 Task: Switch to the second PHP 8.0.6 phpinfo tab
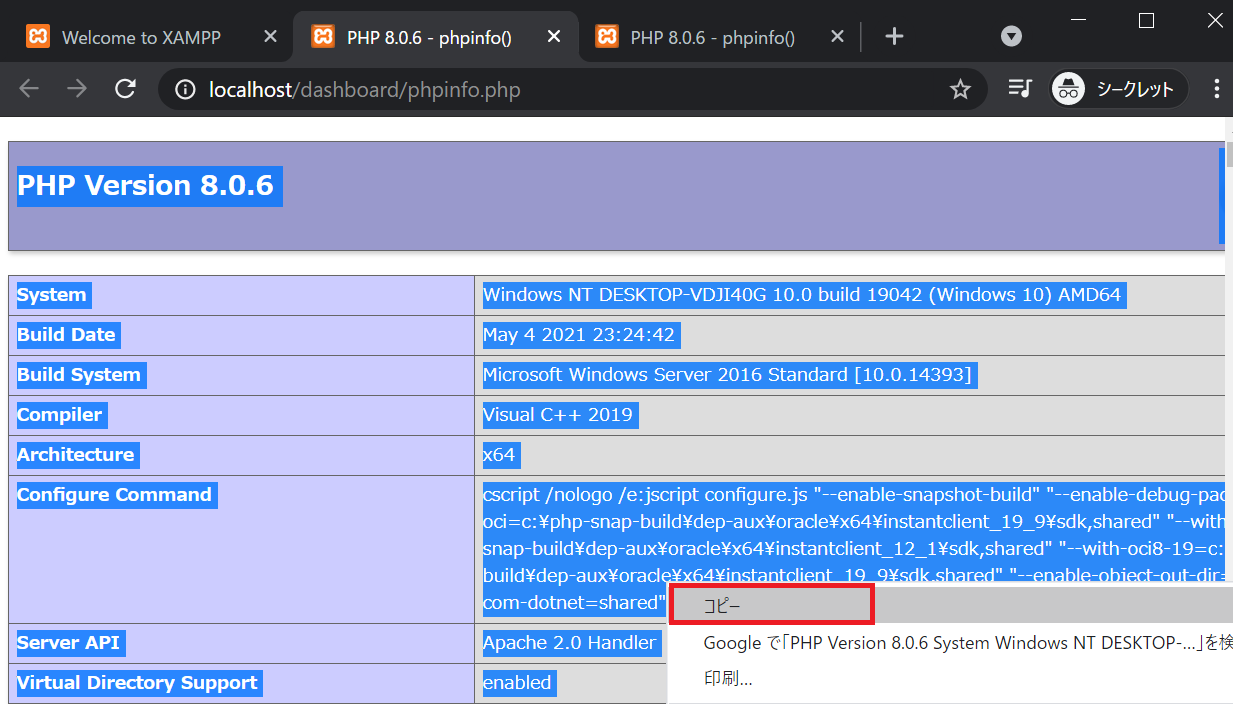(x=717, y=36)
